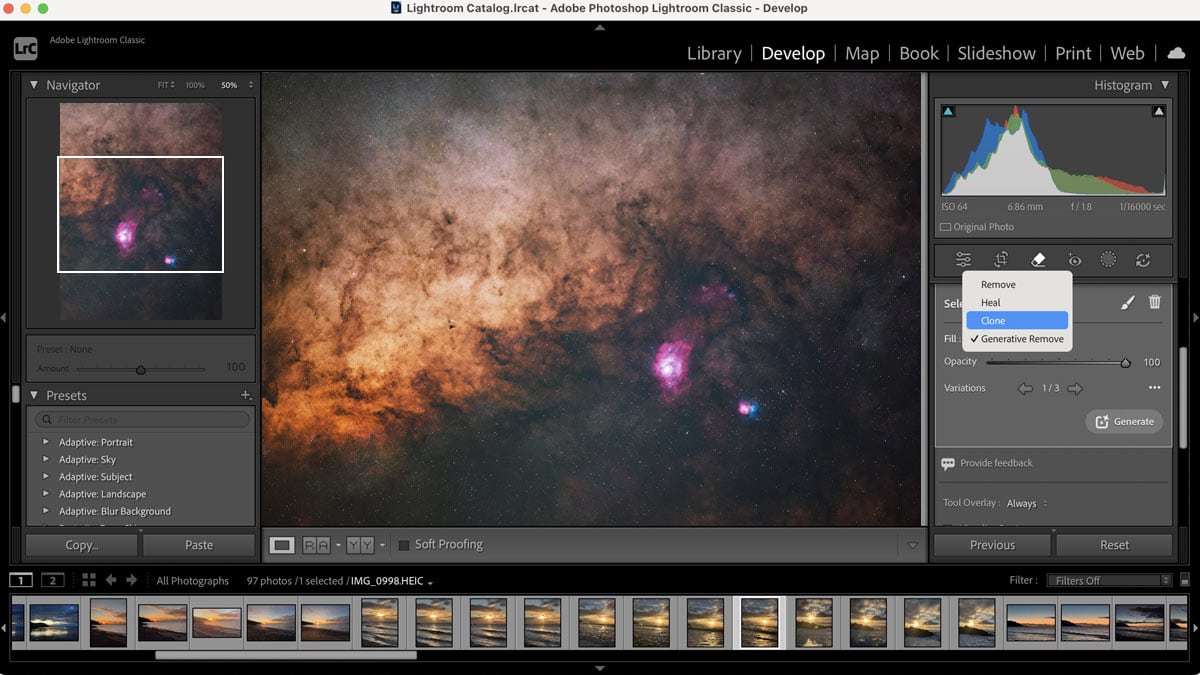The width and height of the screenshot is (1200, 675).
Task: Click the Reset button
Action: (1114, 545)
